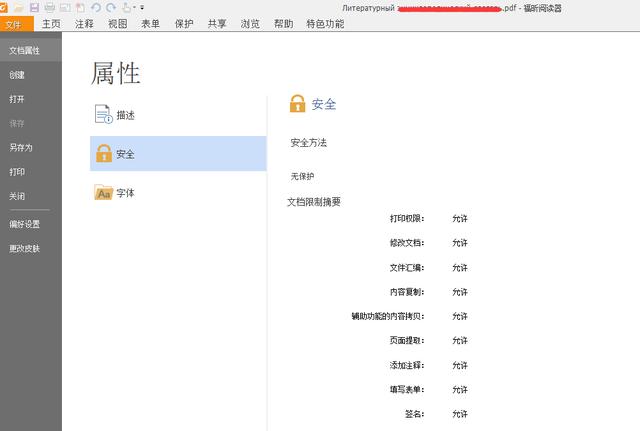Click the 无保护 value text

[302, 176]
